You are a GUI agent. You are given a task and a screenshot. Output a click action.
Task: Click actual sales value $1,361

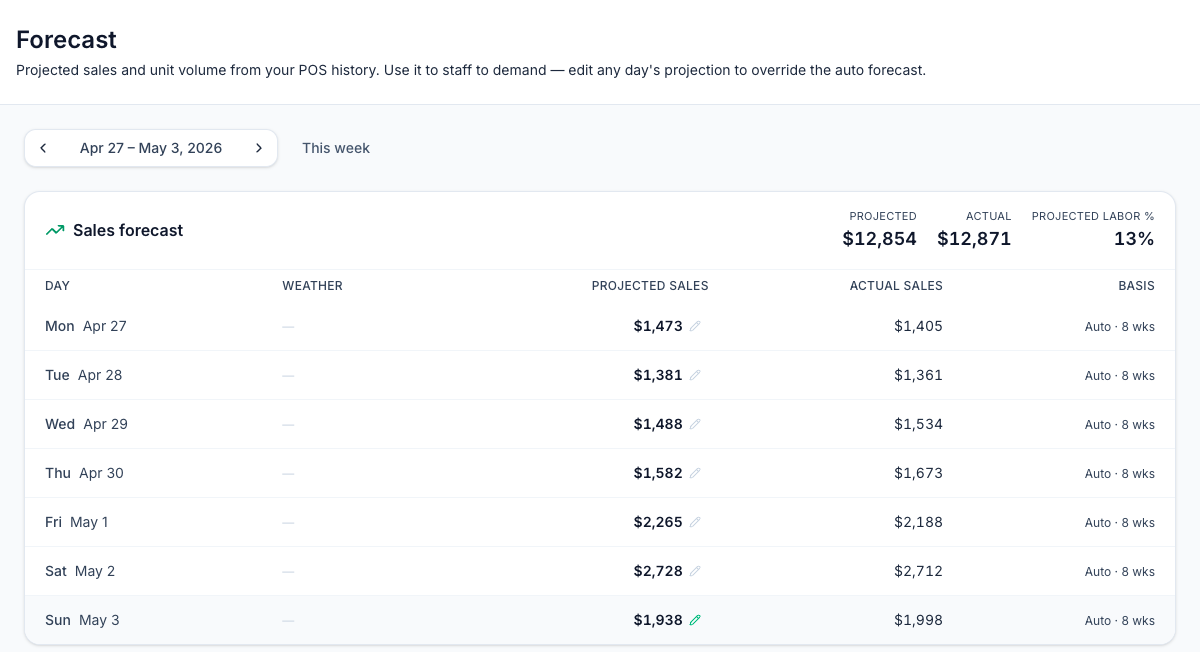[x=918, y=375]
